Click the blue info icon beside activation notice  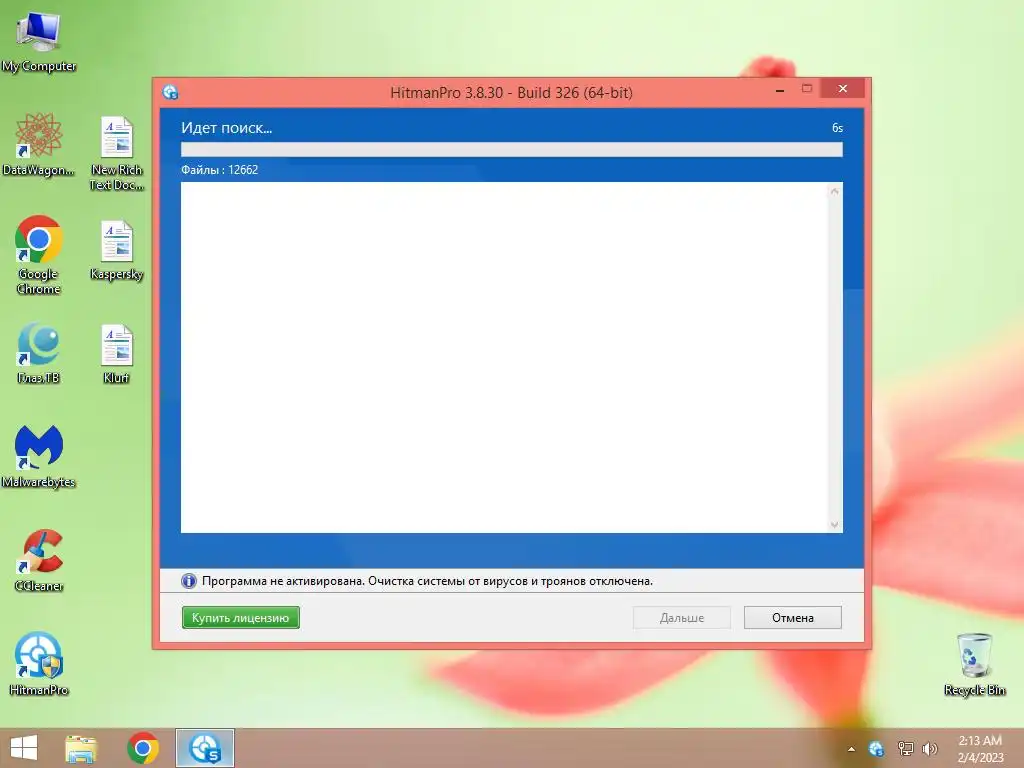pos(189,581)
